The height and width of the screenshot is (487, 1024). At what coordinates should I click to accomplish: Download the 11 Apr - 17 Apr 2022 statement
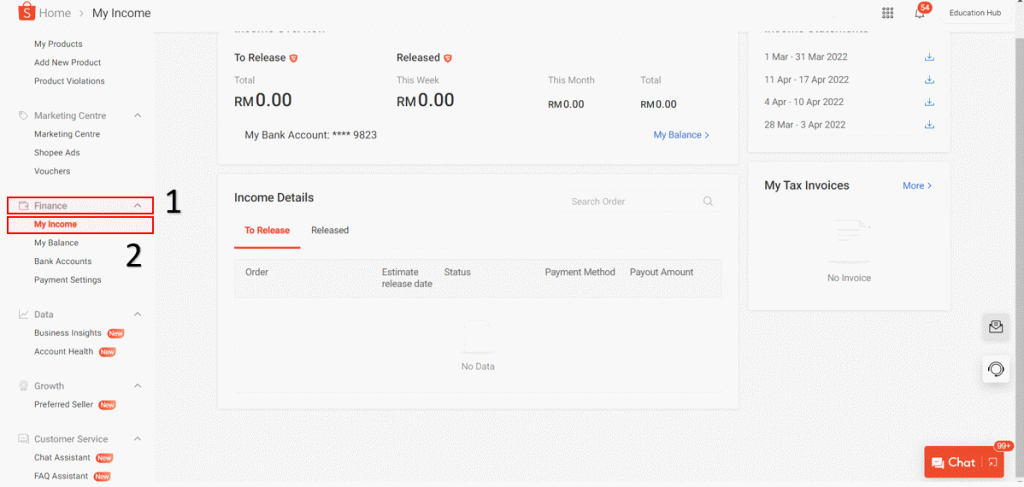pos(929,80)
